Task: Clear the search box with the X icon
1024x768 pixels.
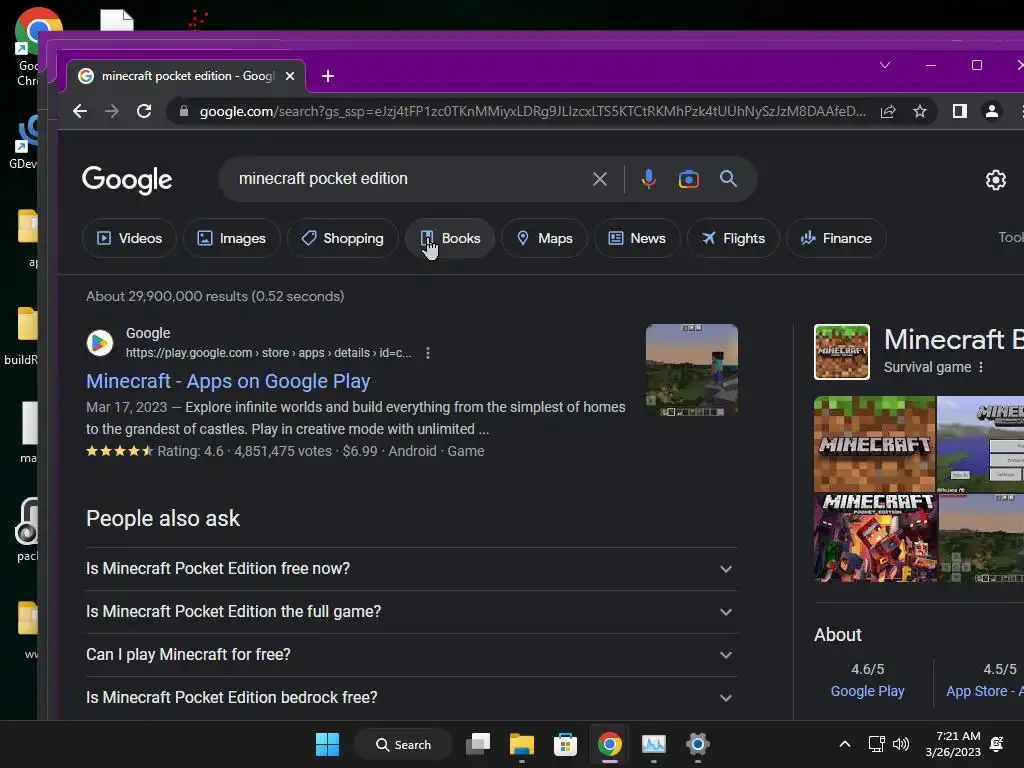Action: point(600,179)
